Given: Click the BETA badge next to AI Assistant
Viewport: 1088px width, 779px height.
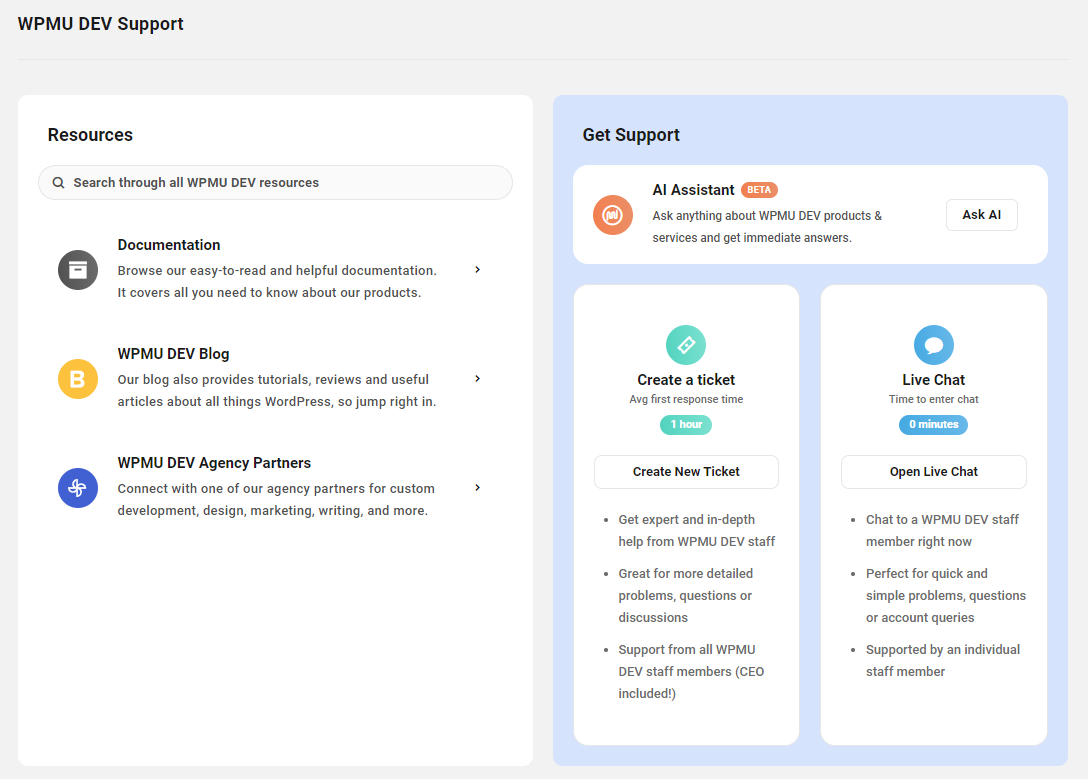Looking at the screenshot, I should click(760, 189).
